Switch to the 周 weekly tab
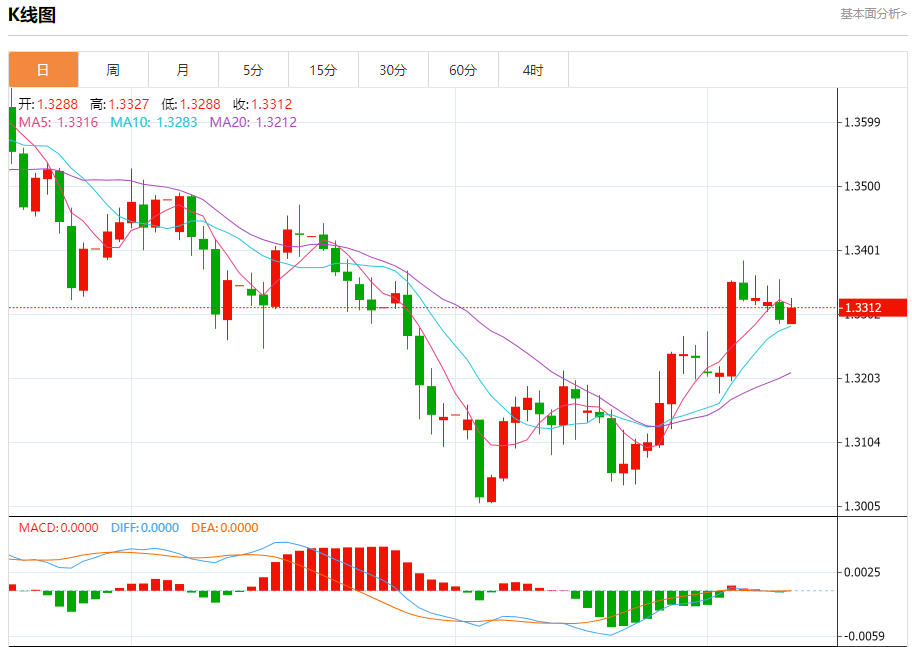 coord(113,70)
